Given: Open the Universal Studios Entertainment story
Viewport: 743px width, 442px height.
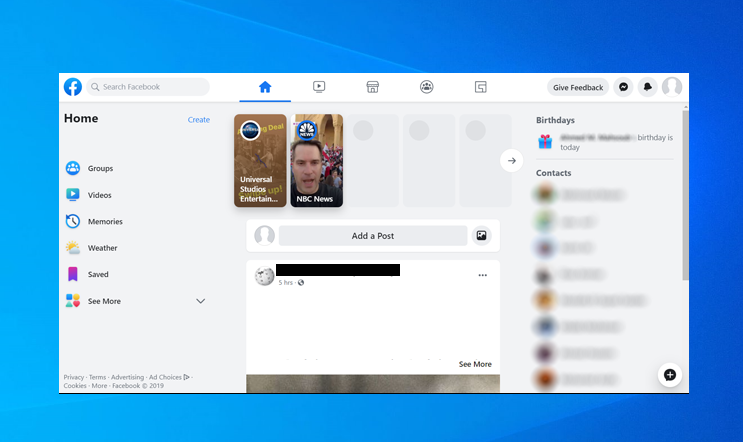Looking at the screenshot, I should pos(260,161).
